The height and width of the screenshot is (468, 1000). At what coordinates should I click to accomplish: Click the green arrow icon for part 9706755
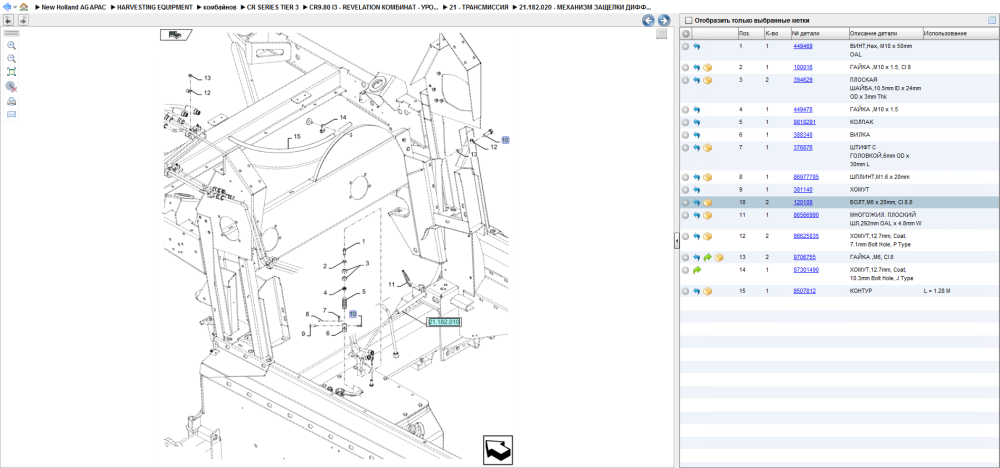click(707, 257)
